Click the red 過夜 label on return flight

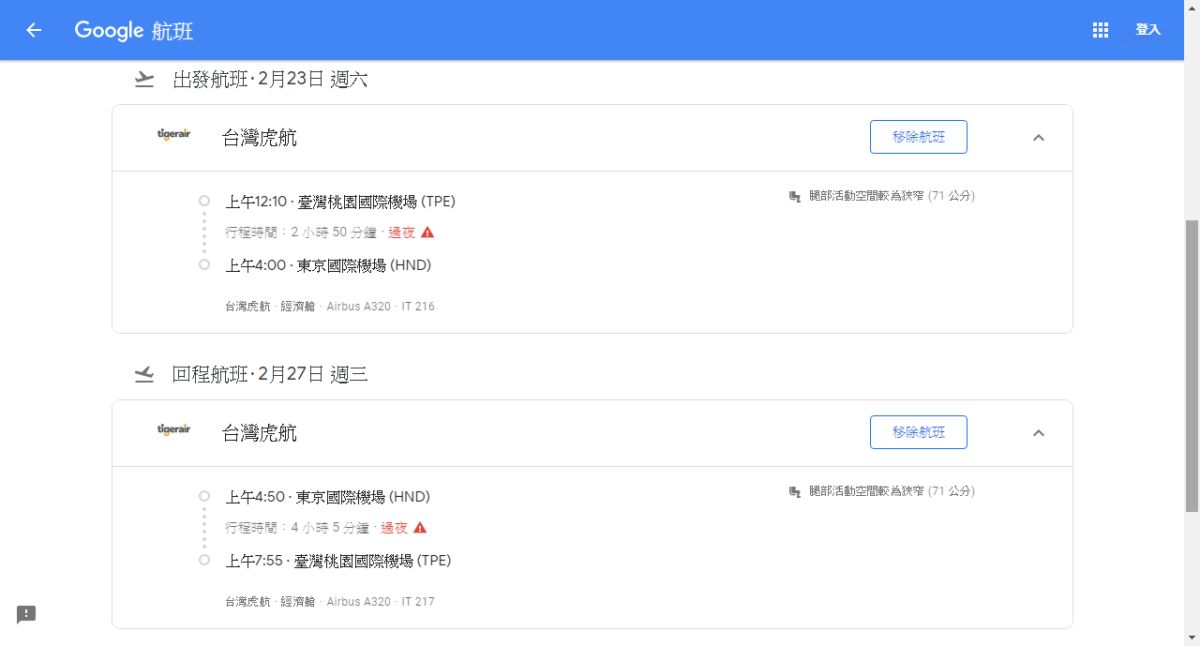394,528
